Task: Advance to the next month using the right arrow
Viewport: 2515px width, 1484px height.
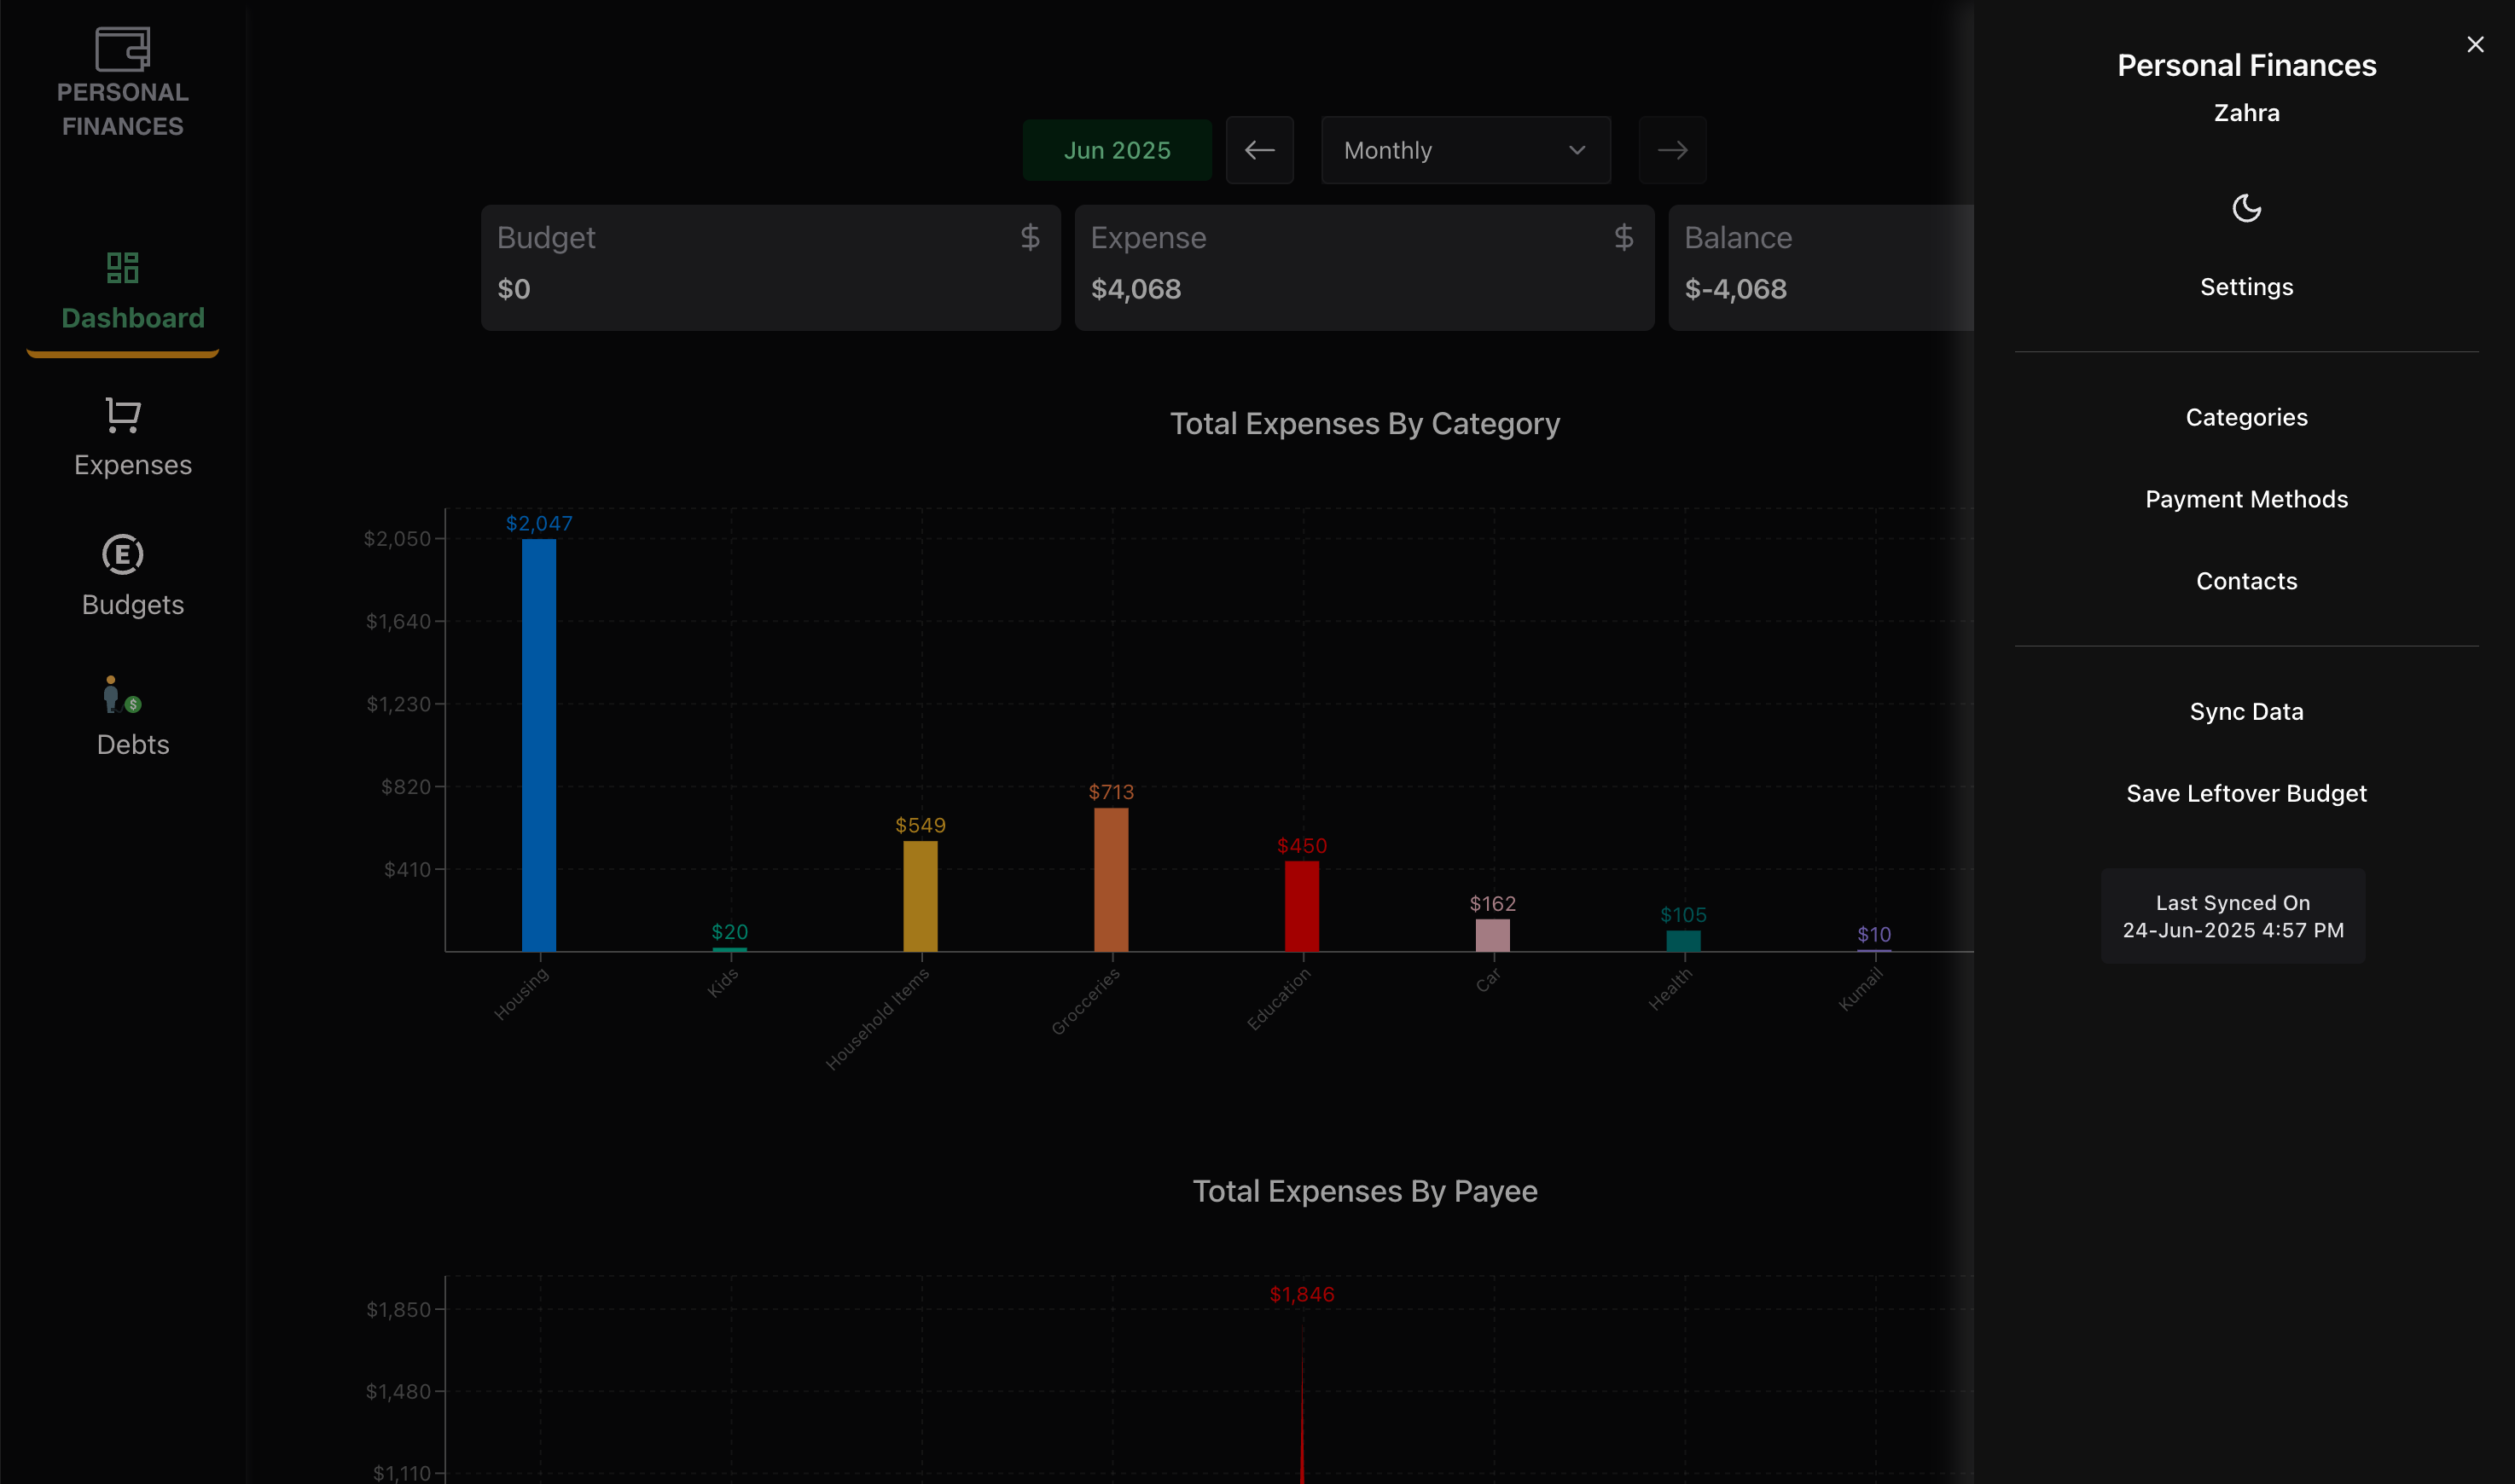Action: [1672, 150]
